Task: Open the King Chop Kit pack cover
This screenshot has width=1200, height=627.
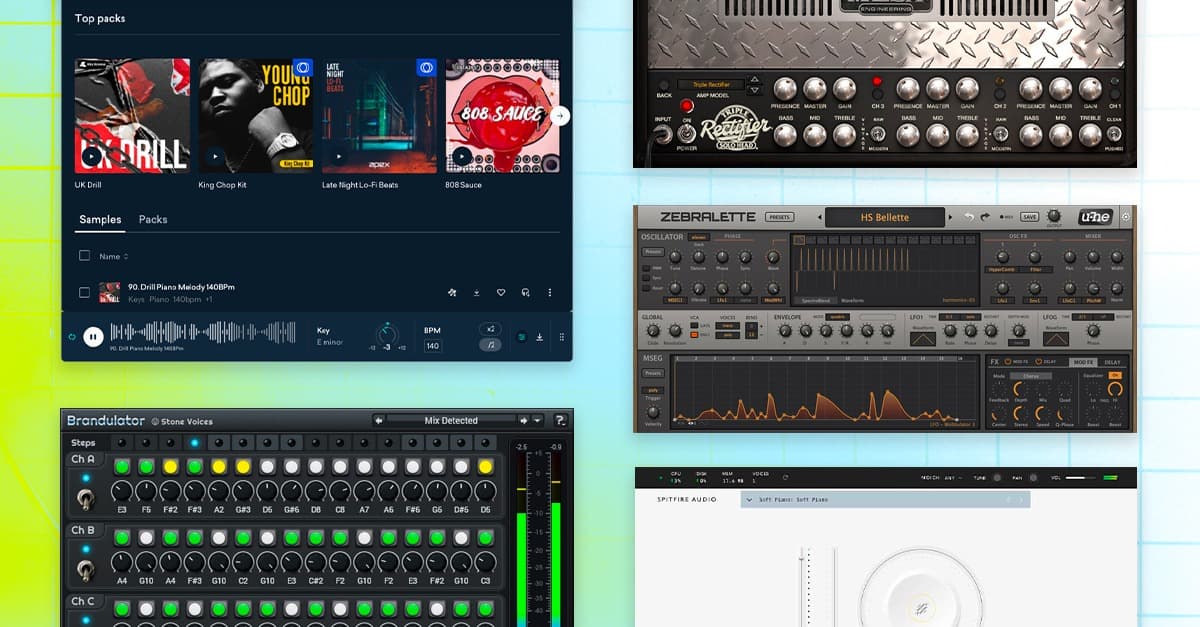Action: click(x=255, y=116)
